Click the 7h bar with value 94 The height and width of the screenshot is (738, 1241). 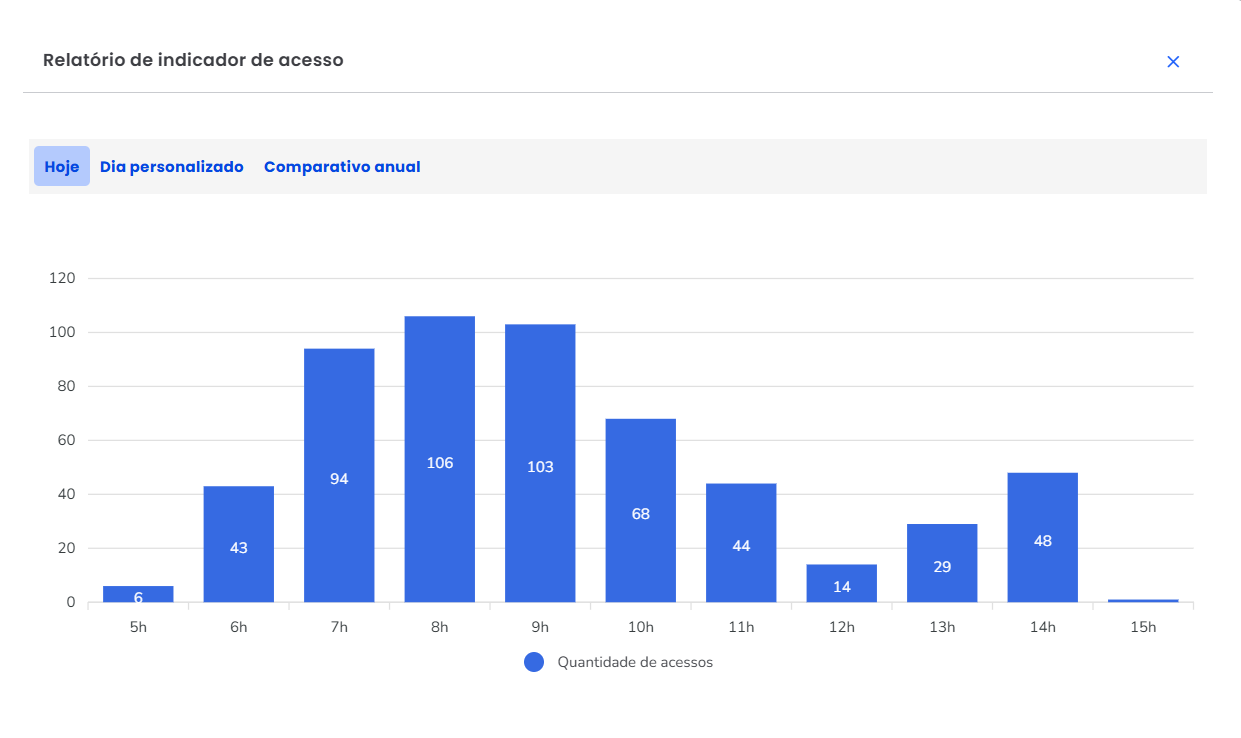339,475
